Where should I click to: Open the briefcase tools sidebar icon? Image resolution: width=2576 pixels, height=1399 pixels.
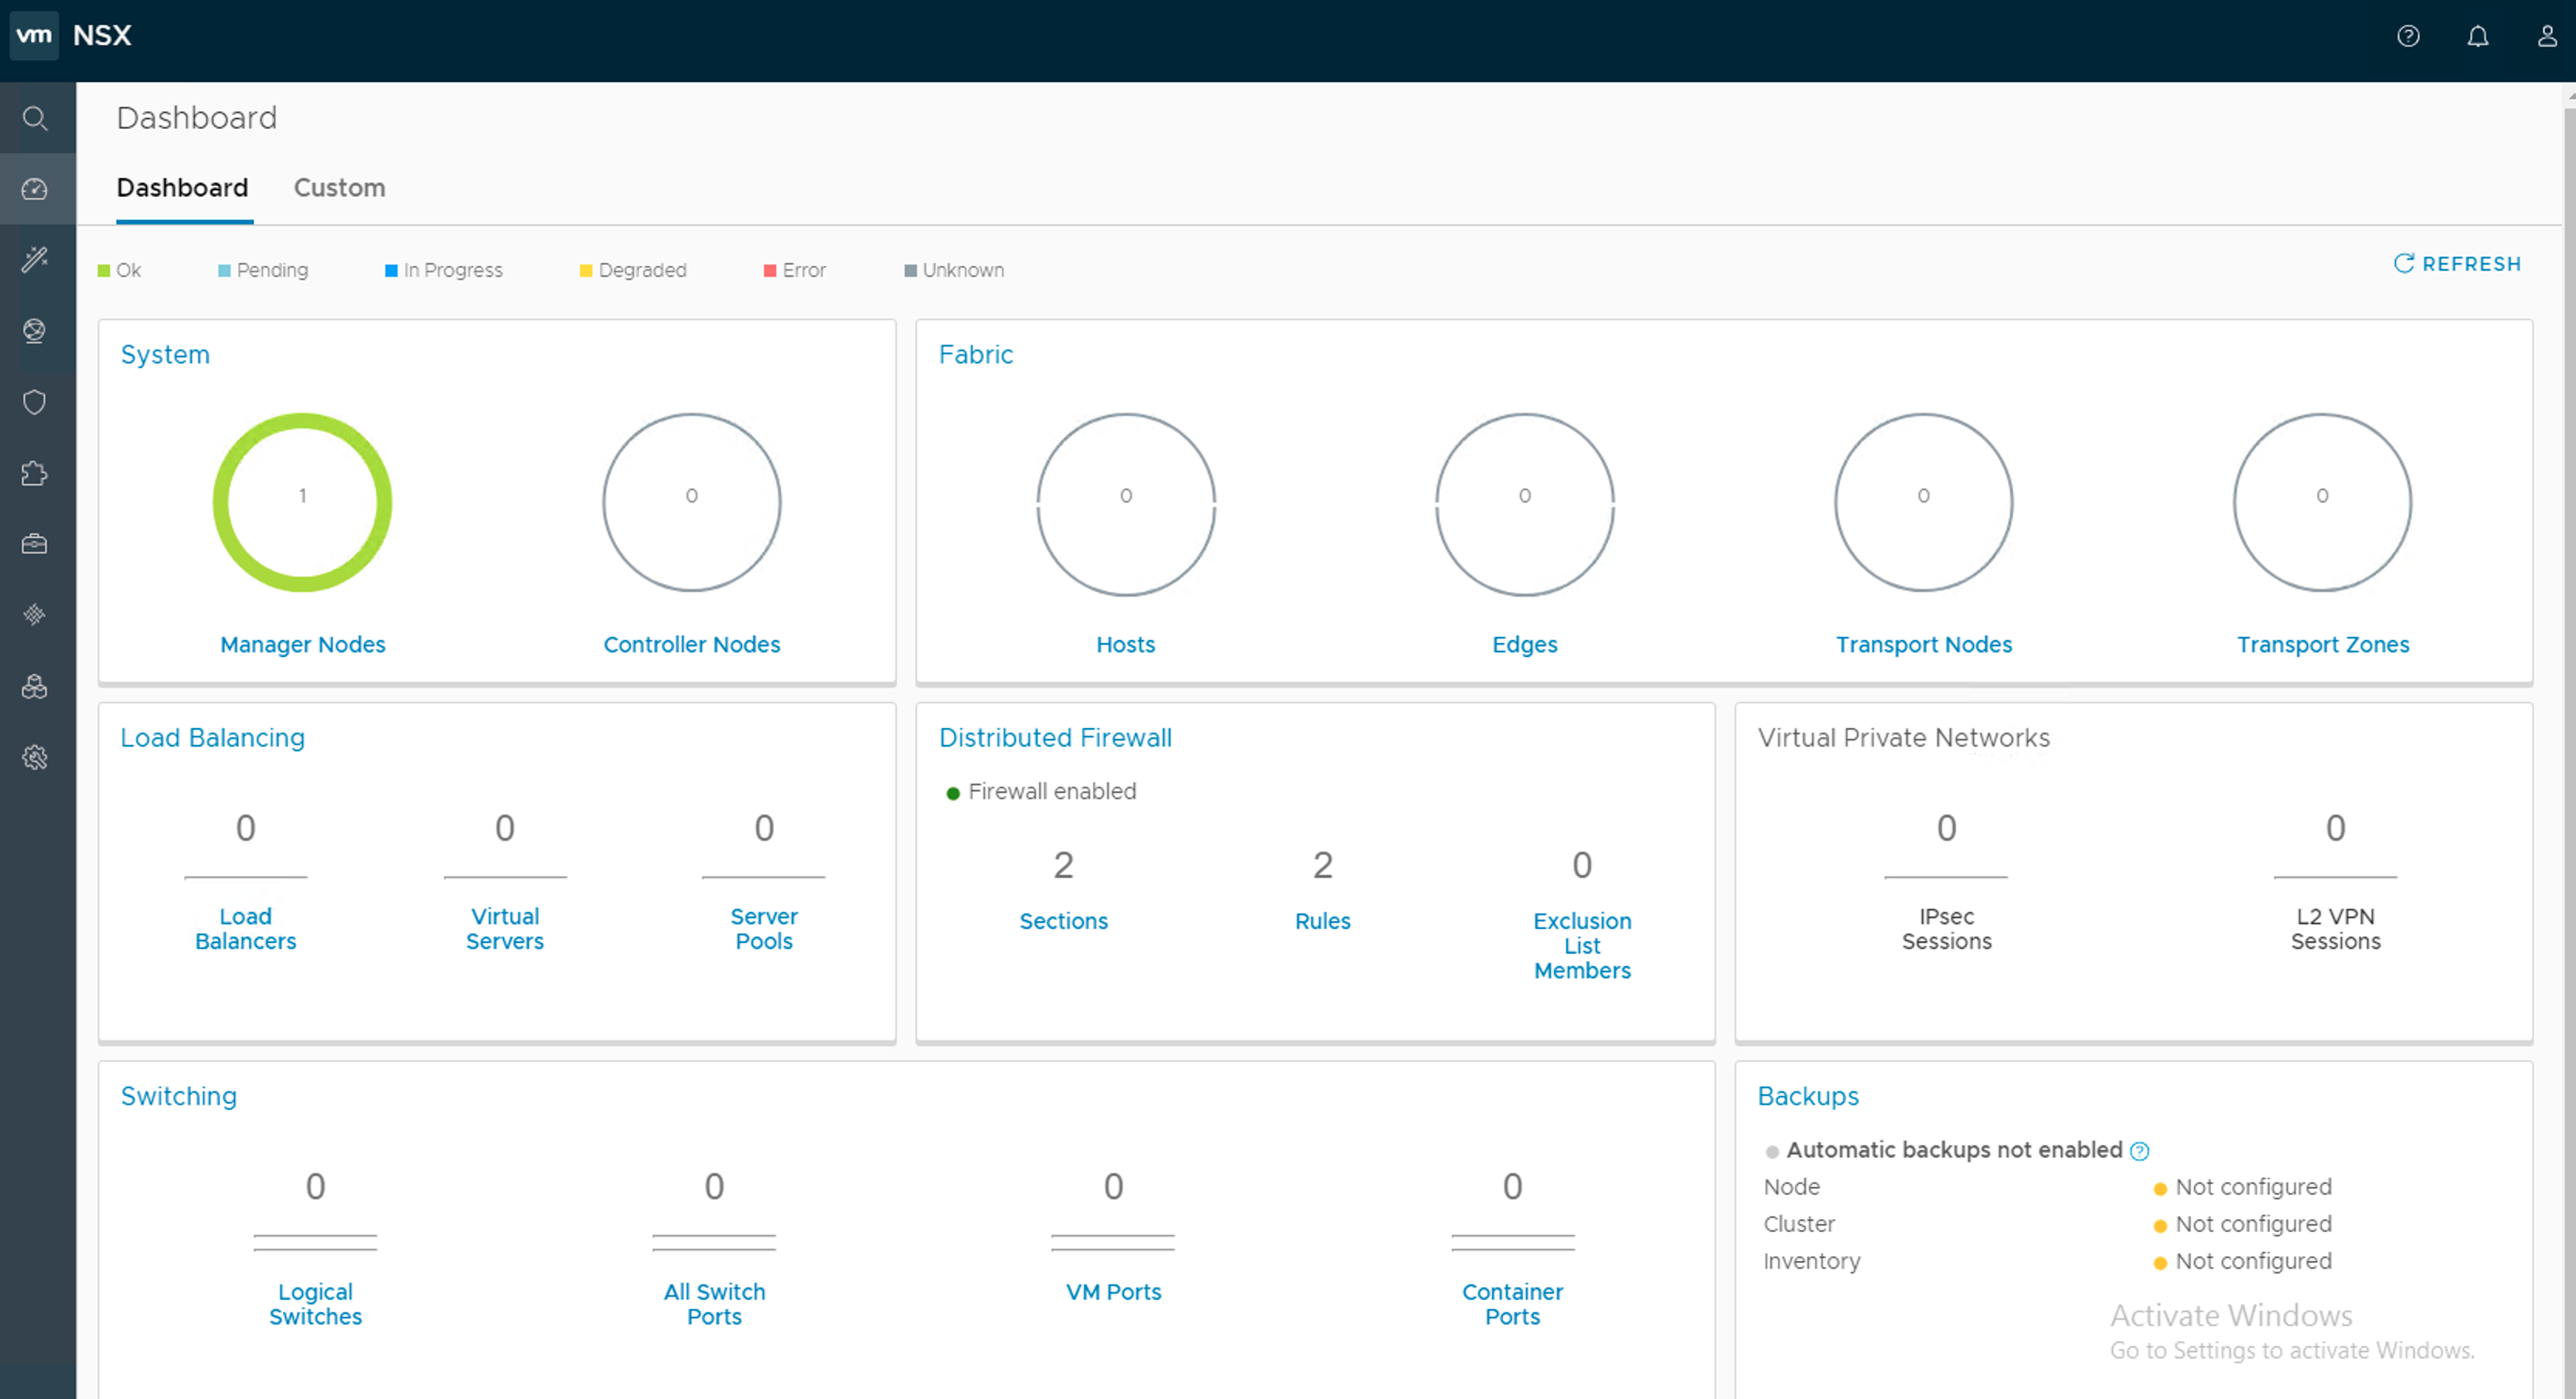coord(35,544)
